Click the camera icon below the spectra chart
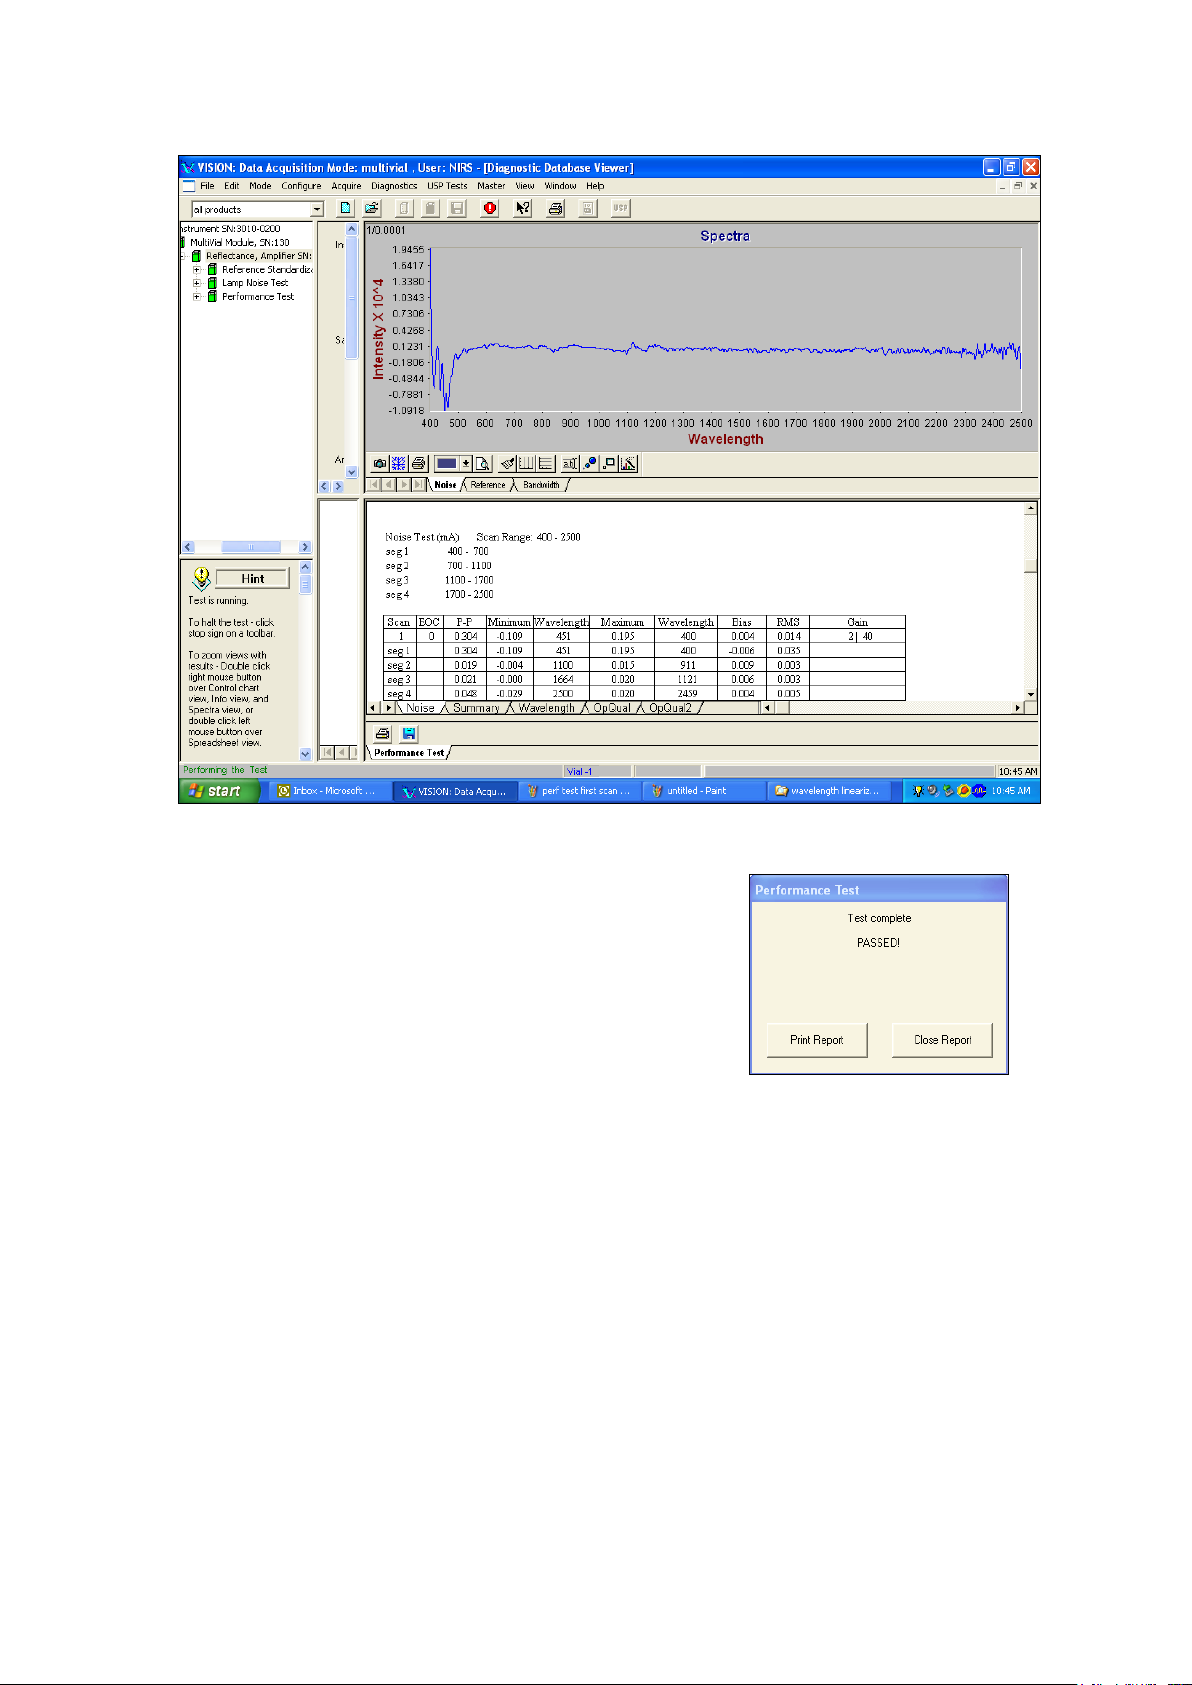 (x=380, y=464)
